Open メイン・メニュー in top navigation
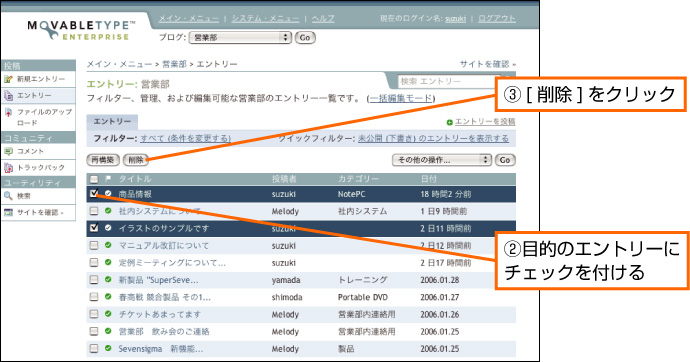This screenshot has width=690, height=362. (189, 18)
